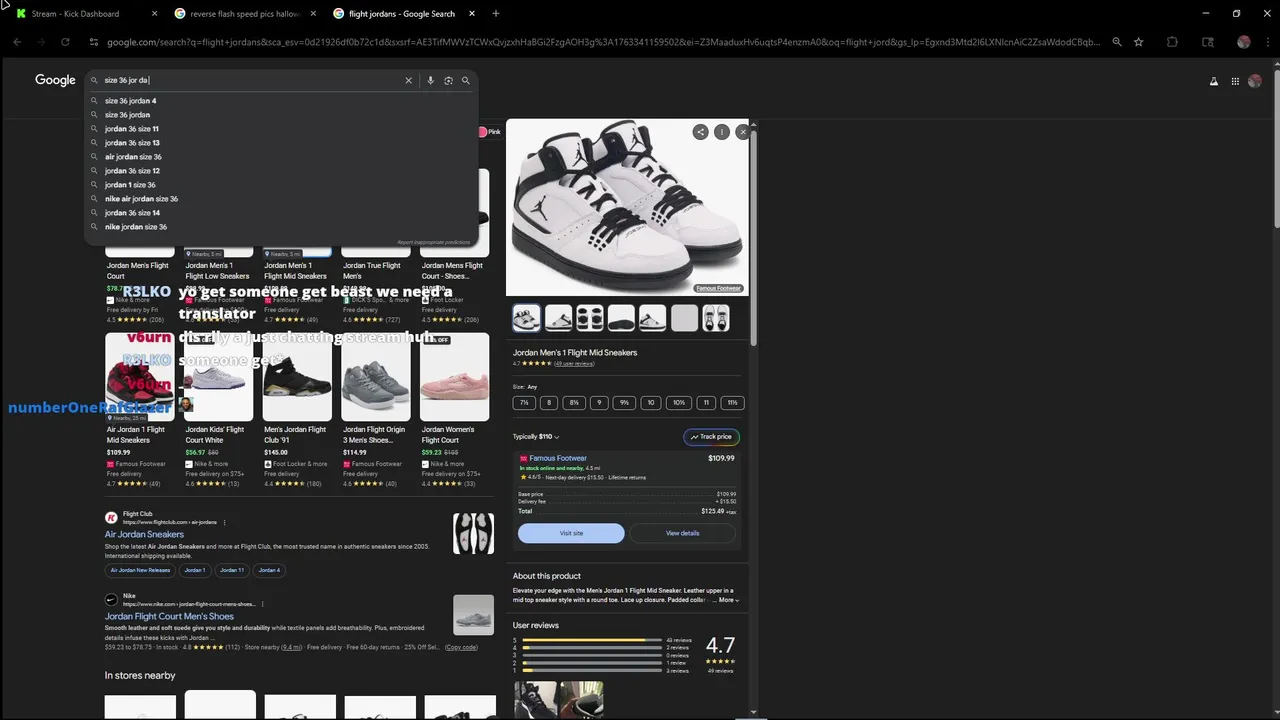Open Google account avatar on page
Viewport: 1280px width, 720px height.
pyautogui.click(x=1255, y=81)
